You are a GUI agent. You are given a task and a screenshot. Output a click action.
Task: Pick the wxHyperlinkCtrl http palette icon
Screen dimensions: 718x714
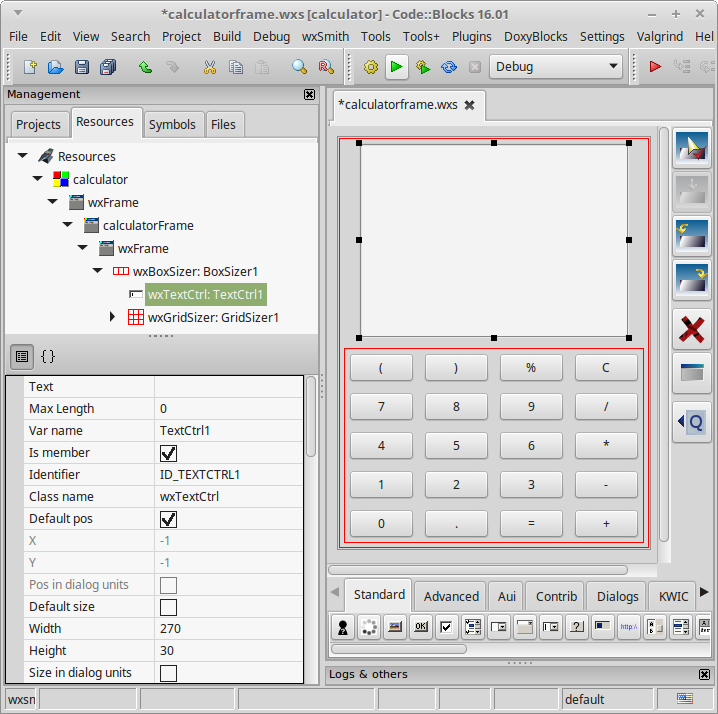click(x=629, y=627)
